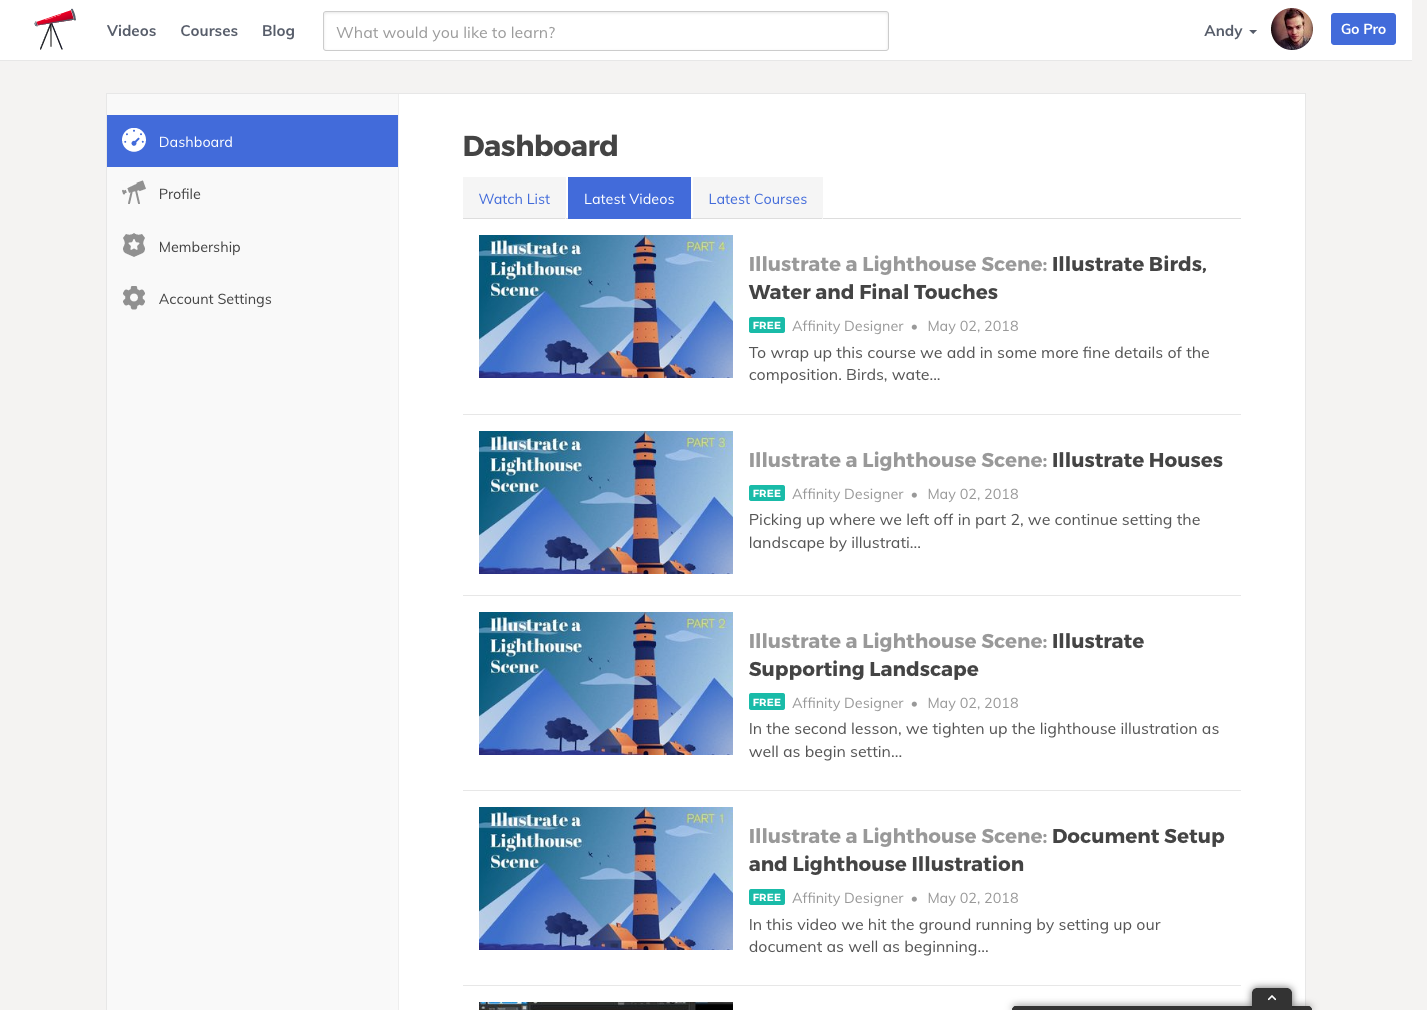Expand the Andy account dropdown

tap(1228, 30)
